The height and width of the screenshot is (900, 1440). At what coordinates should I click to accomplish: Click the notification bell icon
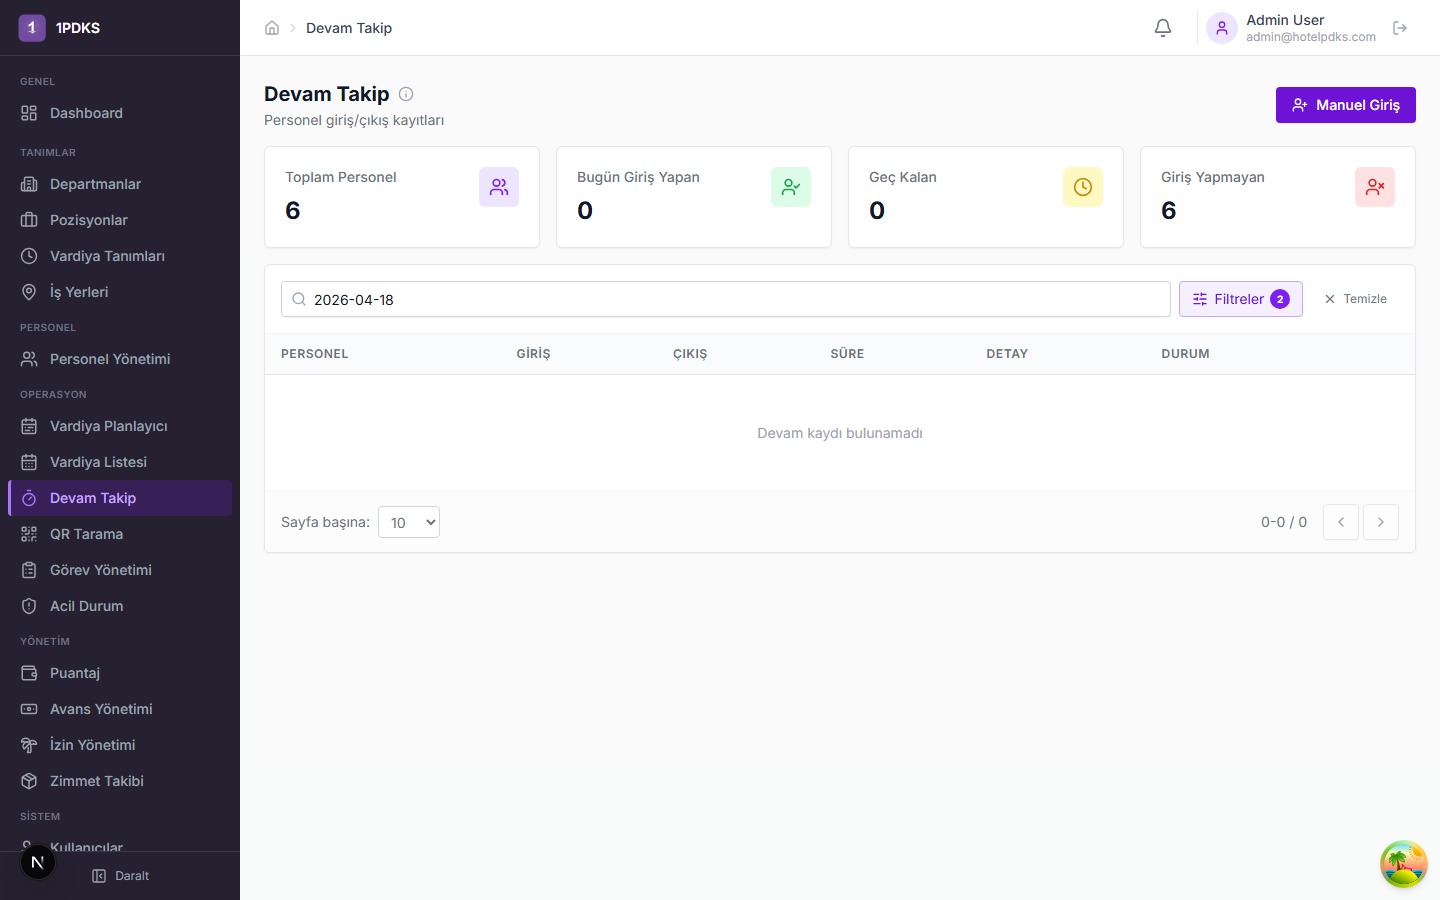[x=1162, y=28]
